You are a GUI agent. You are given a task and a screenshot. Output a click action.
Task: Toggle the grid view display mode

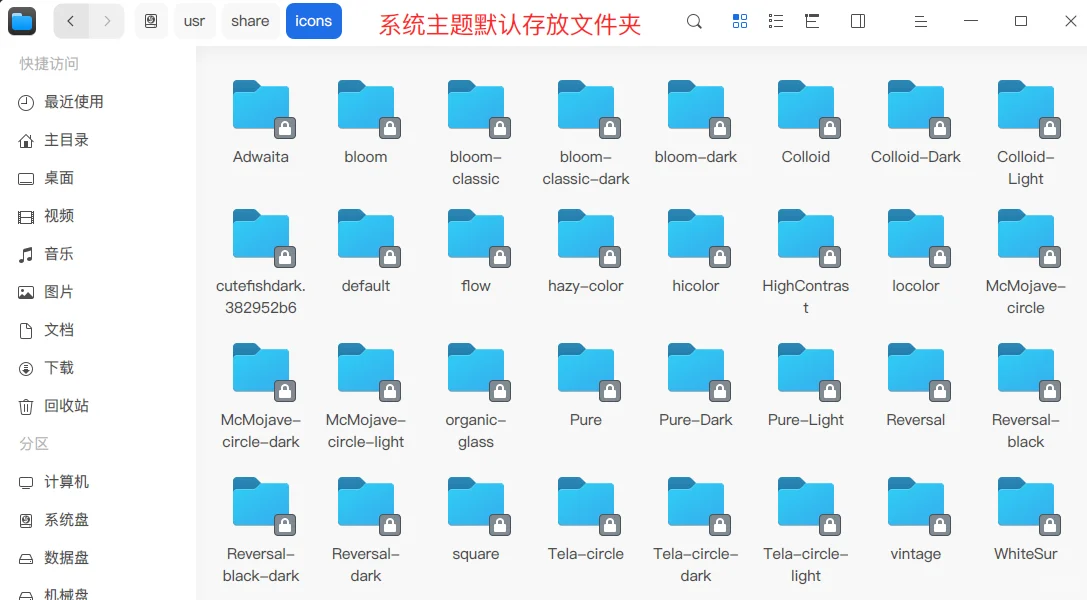(740, 20)
